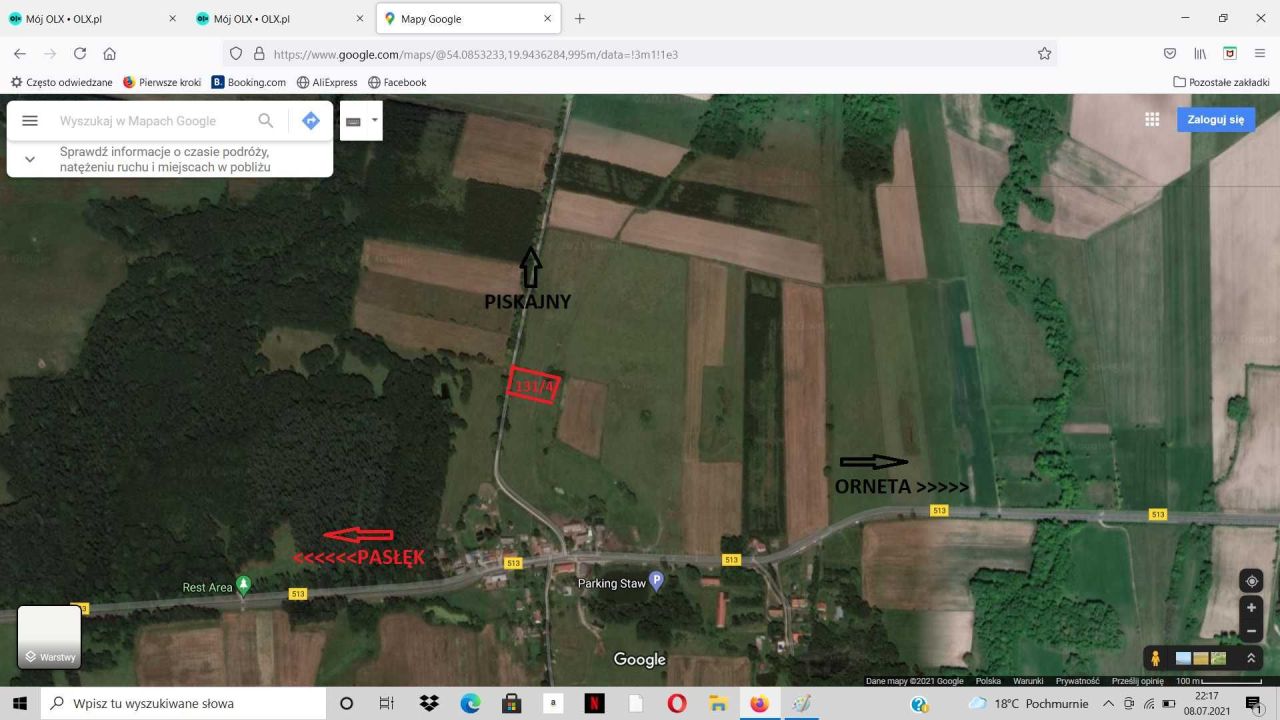
Task: Open the Facebook bookmark
Action: pos(397,82)
